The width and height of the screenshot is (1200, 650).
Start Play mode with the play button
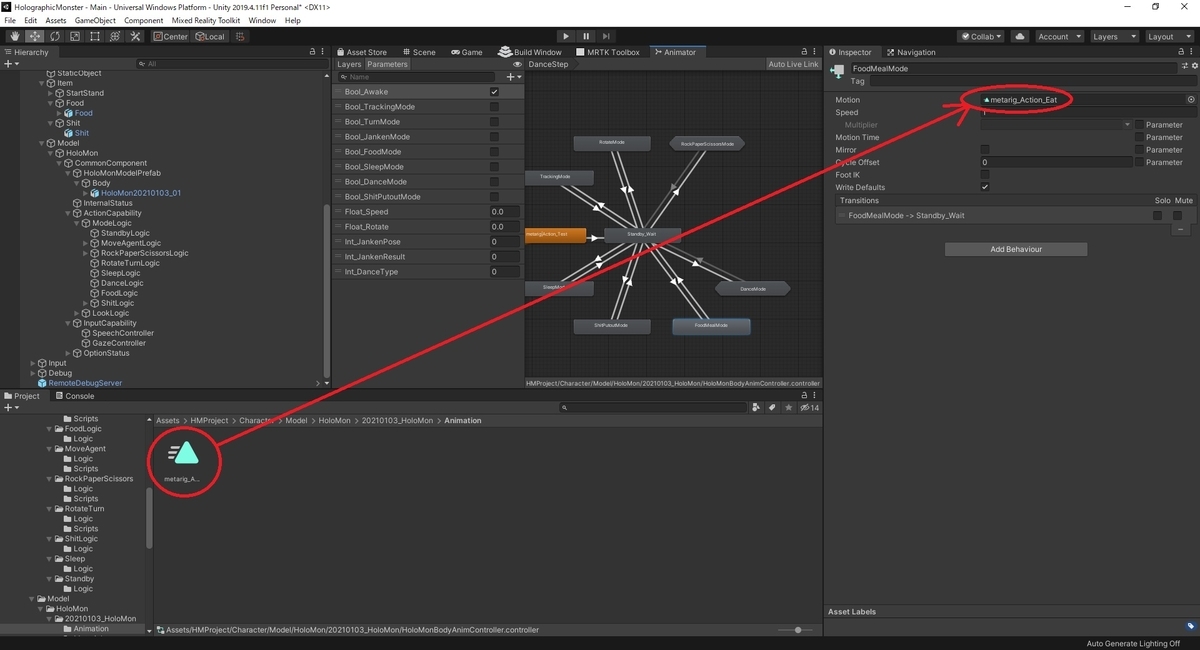pyautogui.click(x=566, y=37)
